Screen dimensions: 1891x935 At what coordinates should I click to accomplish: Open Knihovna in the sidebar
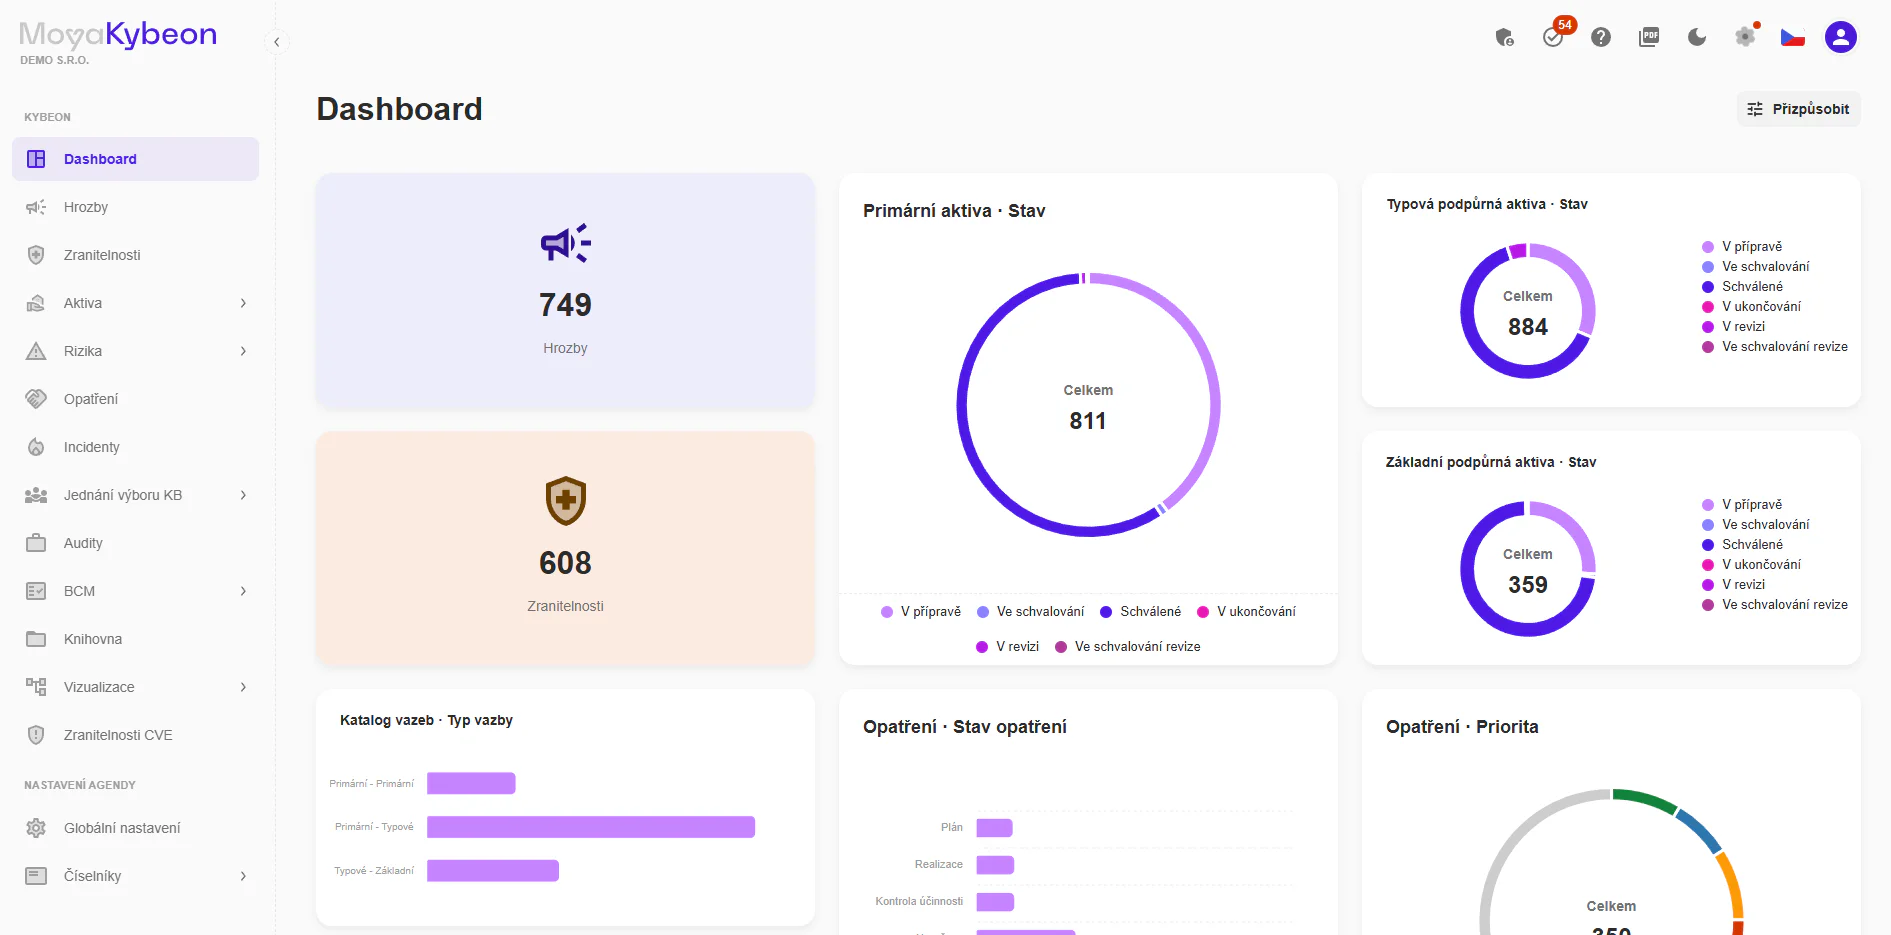point(135,639)
